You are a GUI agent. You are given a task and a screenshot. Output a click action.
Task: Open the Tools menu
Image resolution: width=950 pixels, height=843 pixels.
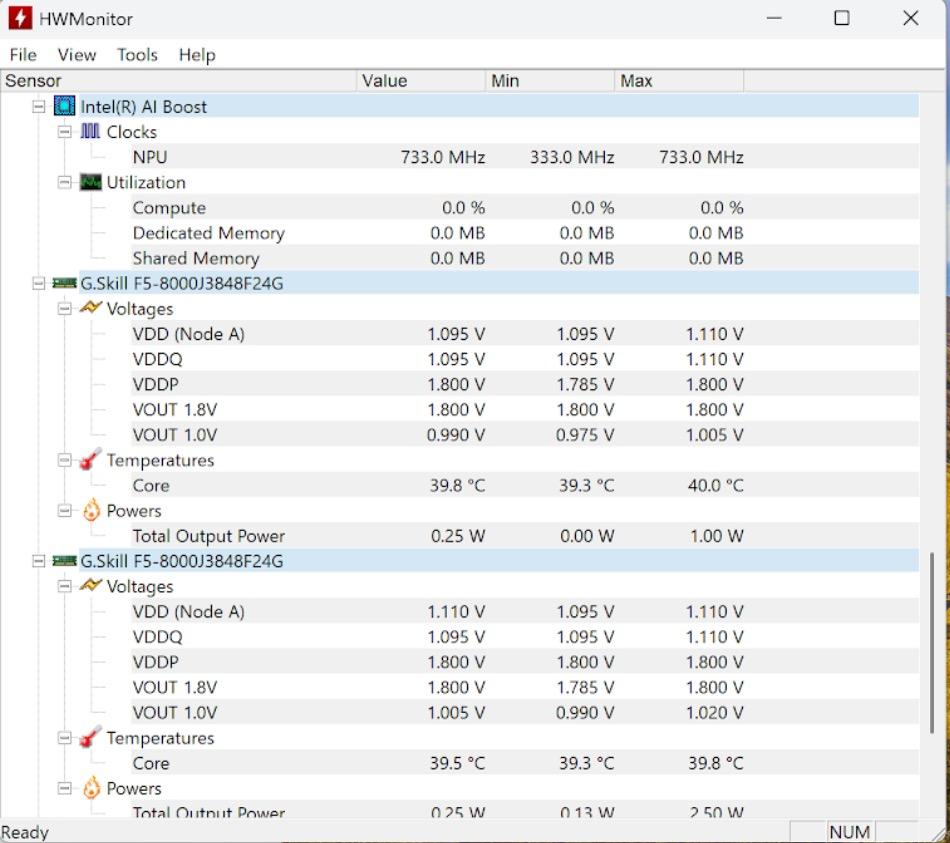(137, 55)
